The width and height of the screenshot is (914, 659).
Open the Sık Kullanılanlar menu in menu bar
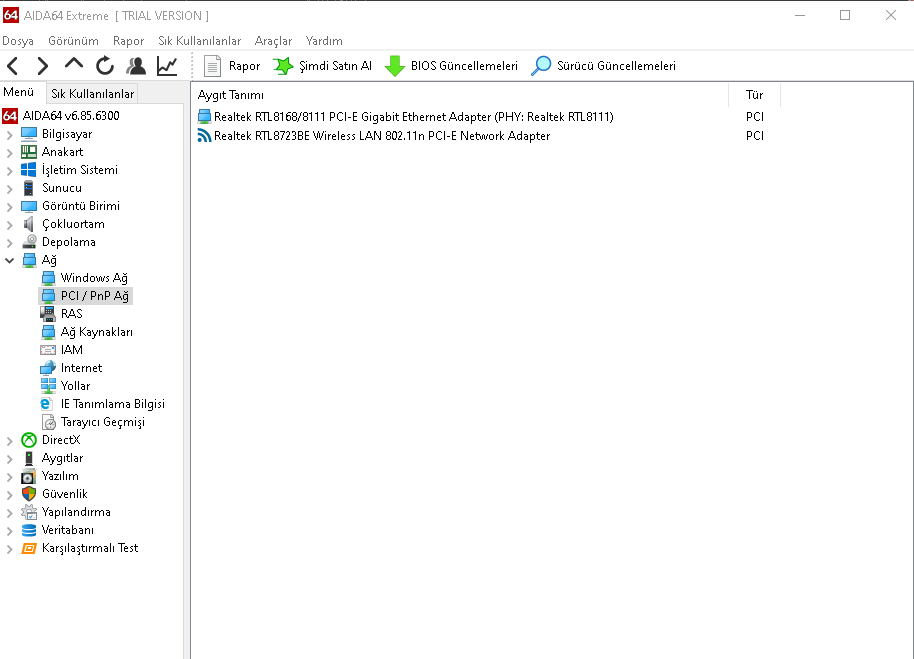coord(199,41)
